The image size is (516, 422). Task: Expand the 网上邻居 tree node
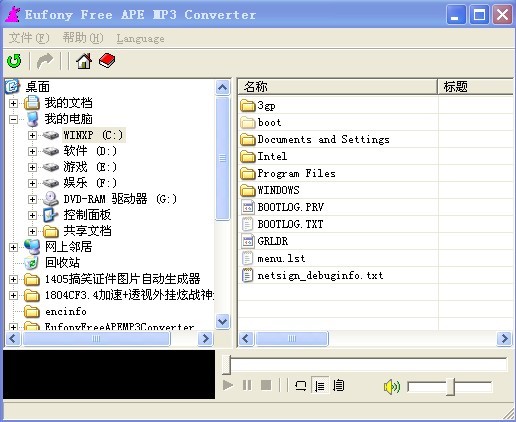(x=13, y=247)
